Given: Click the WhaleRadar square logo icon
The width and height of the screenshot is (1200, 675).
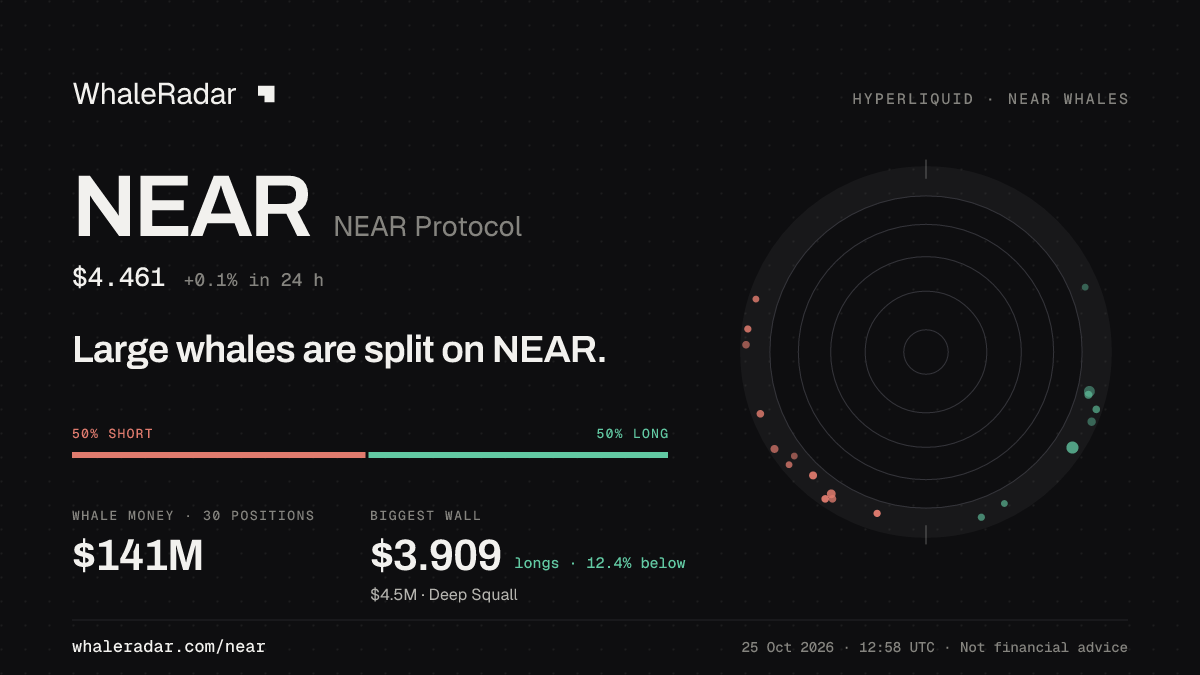Looking at the screenshot, I should [266, 94].
